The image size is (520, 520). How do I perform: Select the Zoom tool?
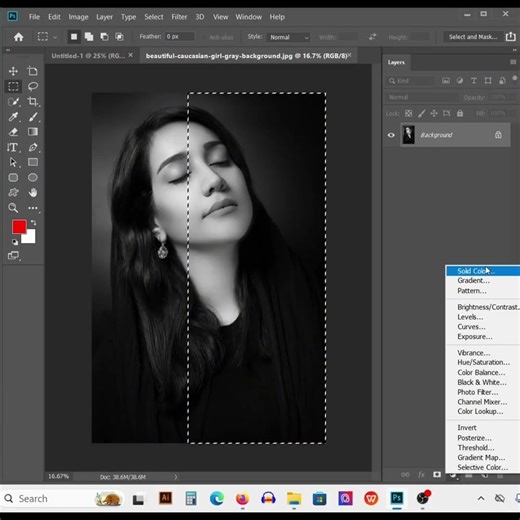click(x=13, y=208)
